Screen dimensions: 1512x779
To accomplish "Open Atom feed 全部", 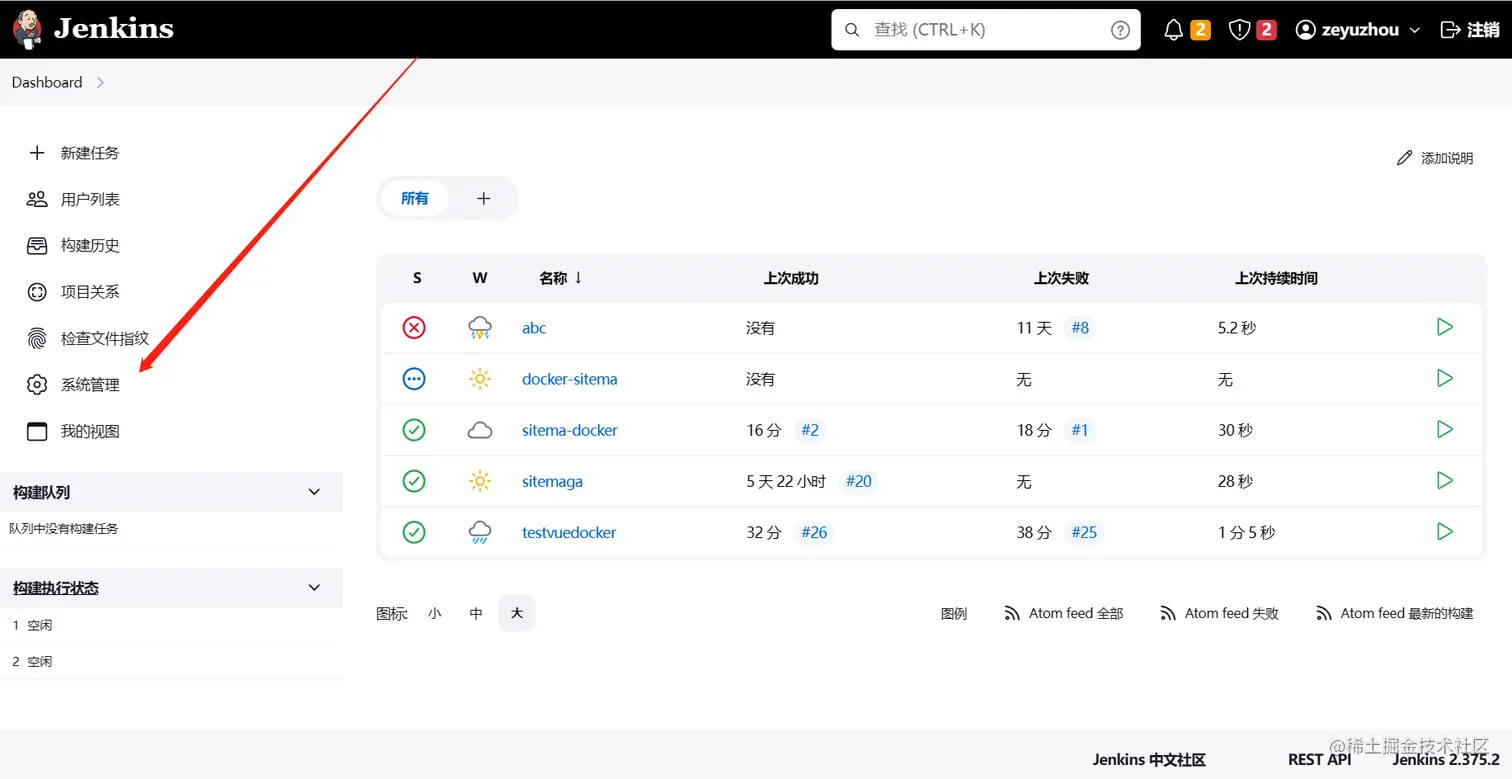I will [x=1064, y=613].
